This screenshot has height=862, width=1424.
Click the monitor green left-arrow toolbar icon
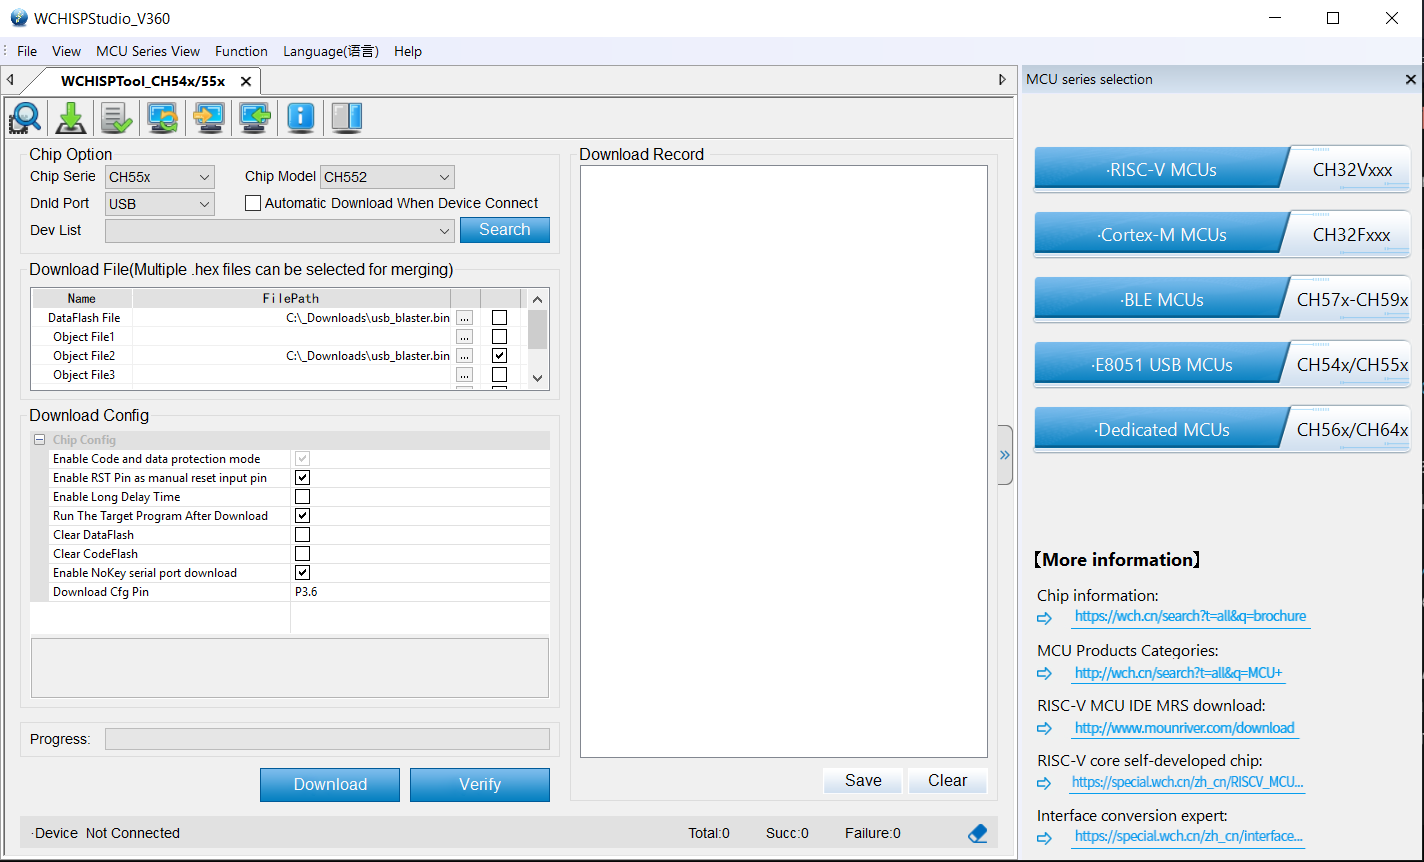click(255, 118)
